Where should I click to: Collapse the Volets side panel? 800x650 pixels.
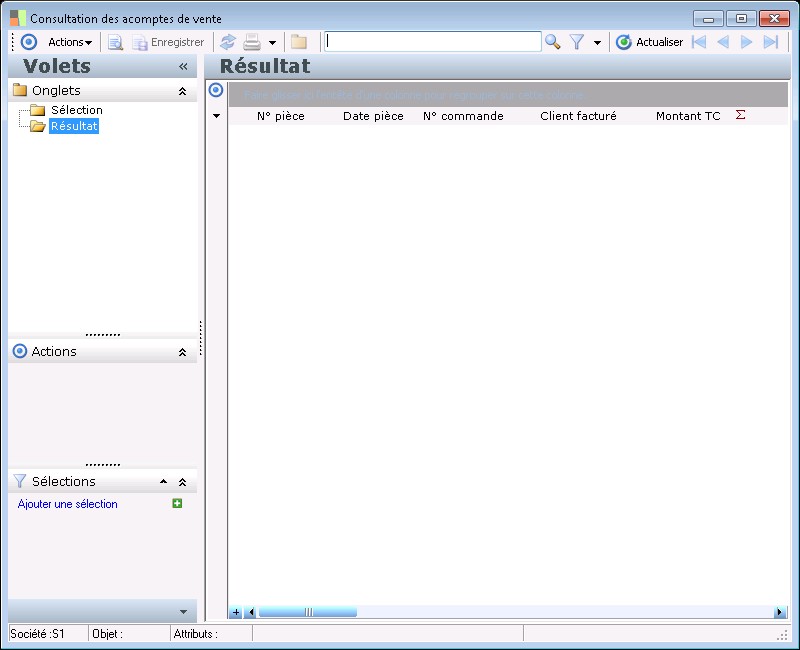pos(183,66)
